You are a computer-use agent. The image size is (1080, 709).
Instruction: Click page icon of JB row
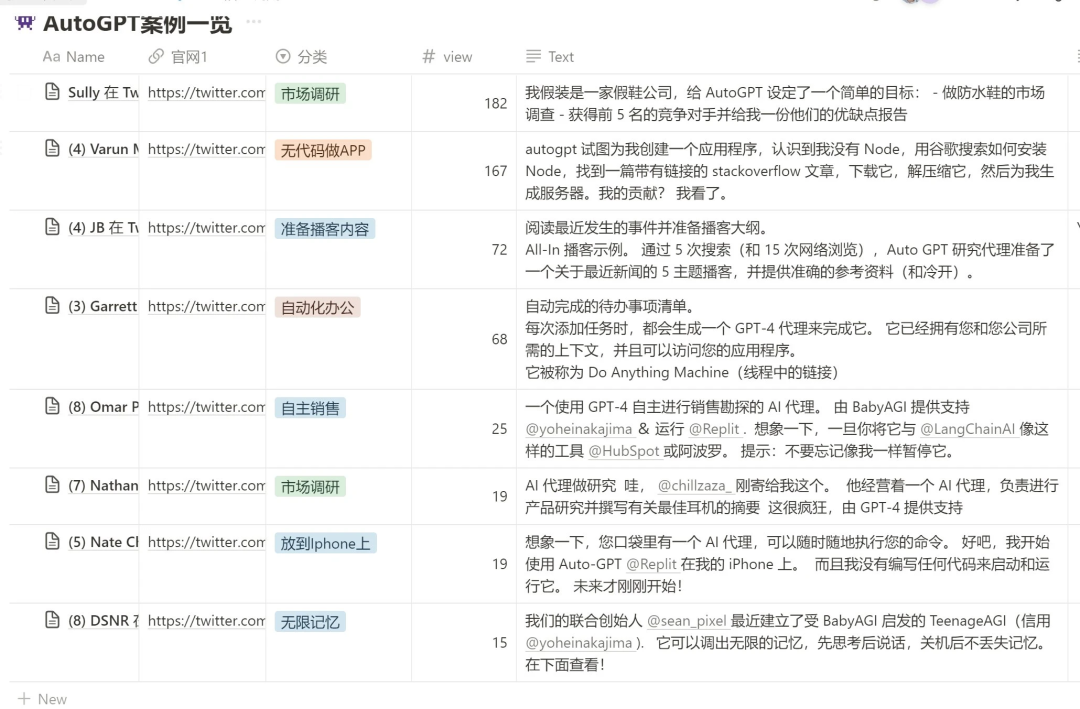pyautogui.click(x=52, y=226)
